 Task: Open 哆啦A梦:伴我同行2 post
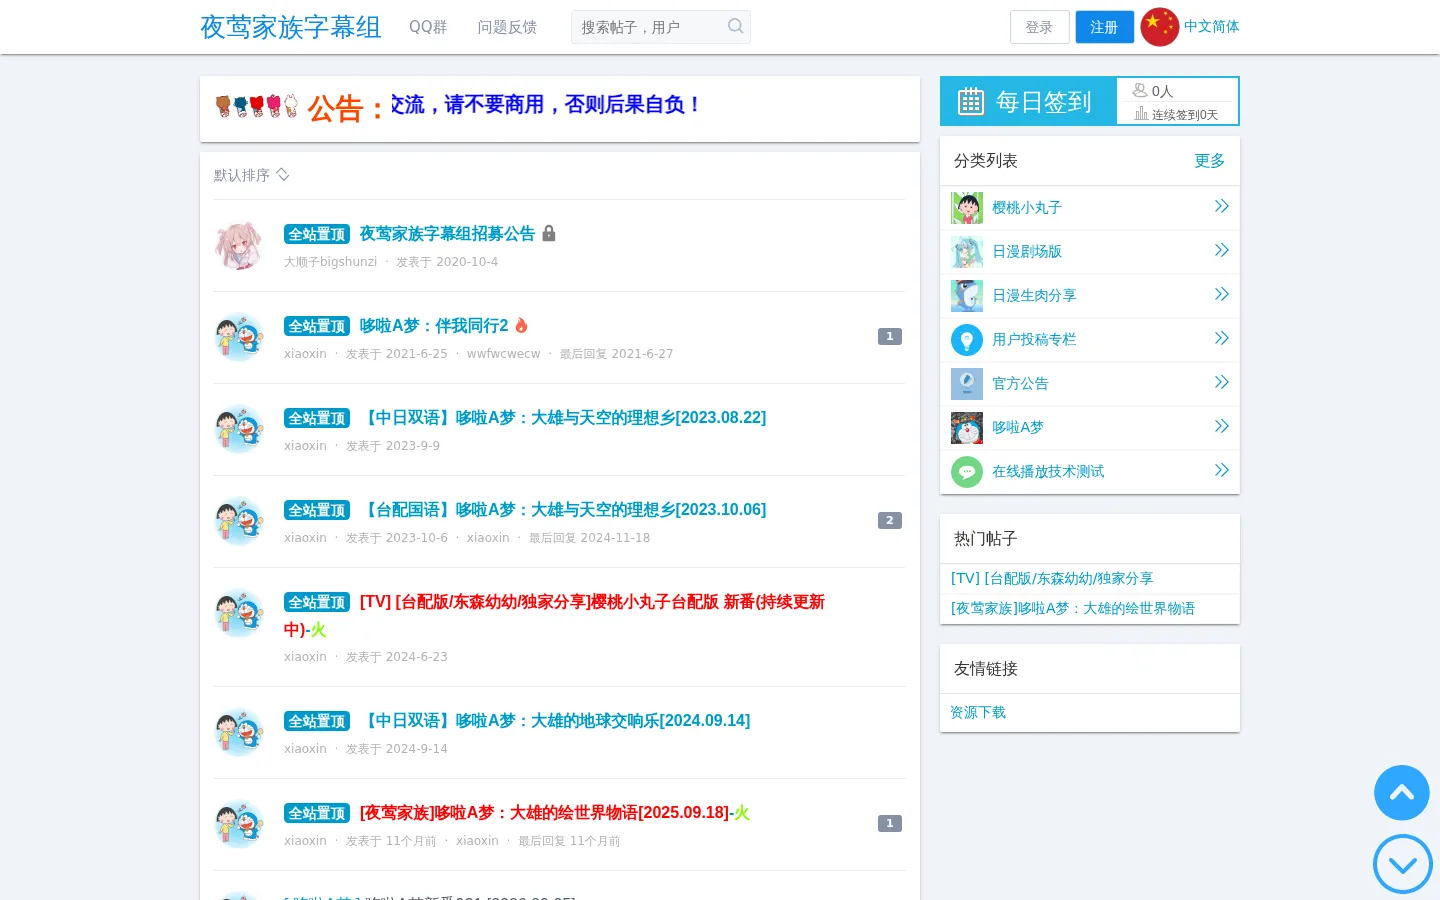pos(434,326)
